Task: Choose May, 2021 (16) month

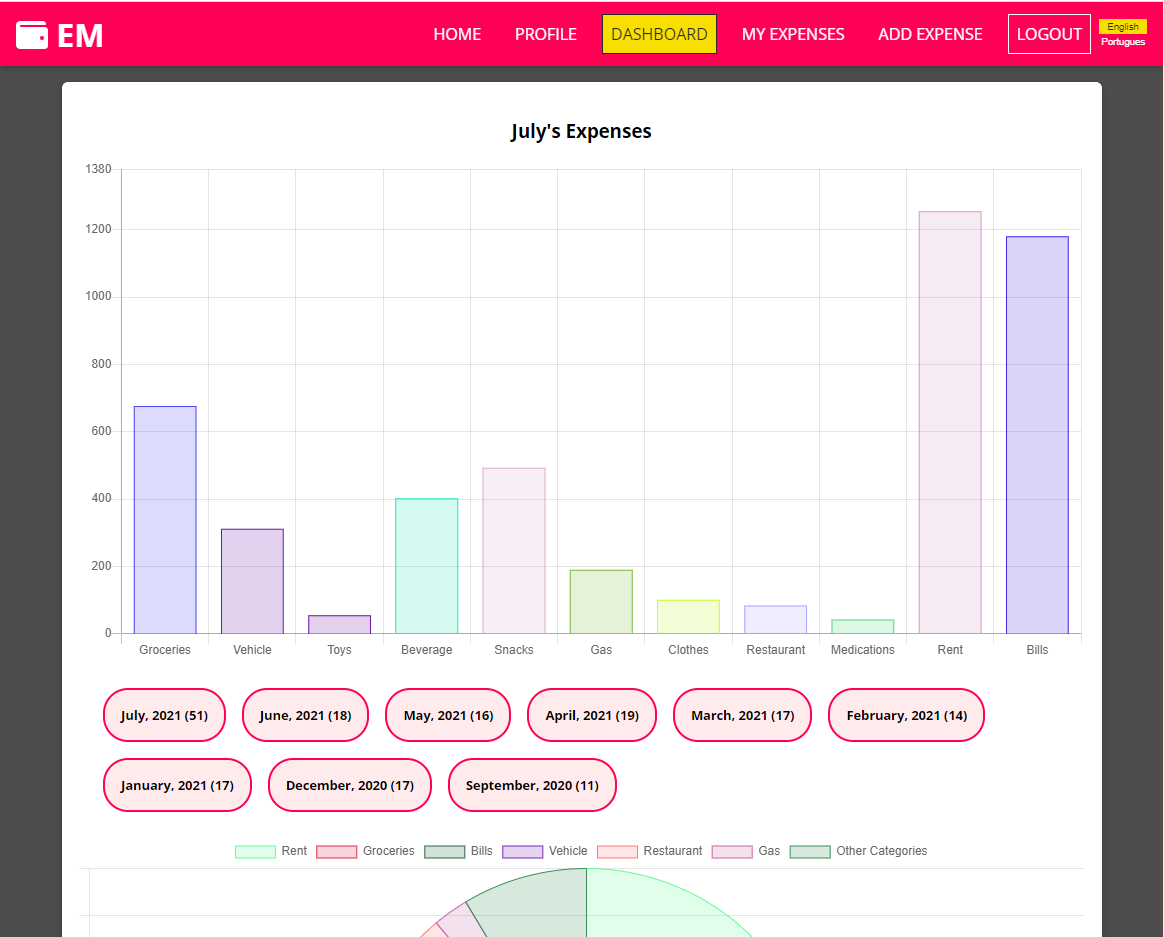Action: point(448,715)
